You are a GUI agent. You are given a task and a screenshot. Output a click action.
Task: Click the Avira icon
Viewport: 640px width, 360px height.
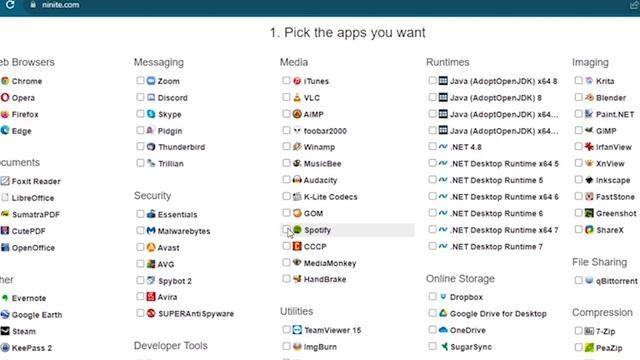point(151,297)
